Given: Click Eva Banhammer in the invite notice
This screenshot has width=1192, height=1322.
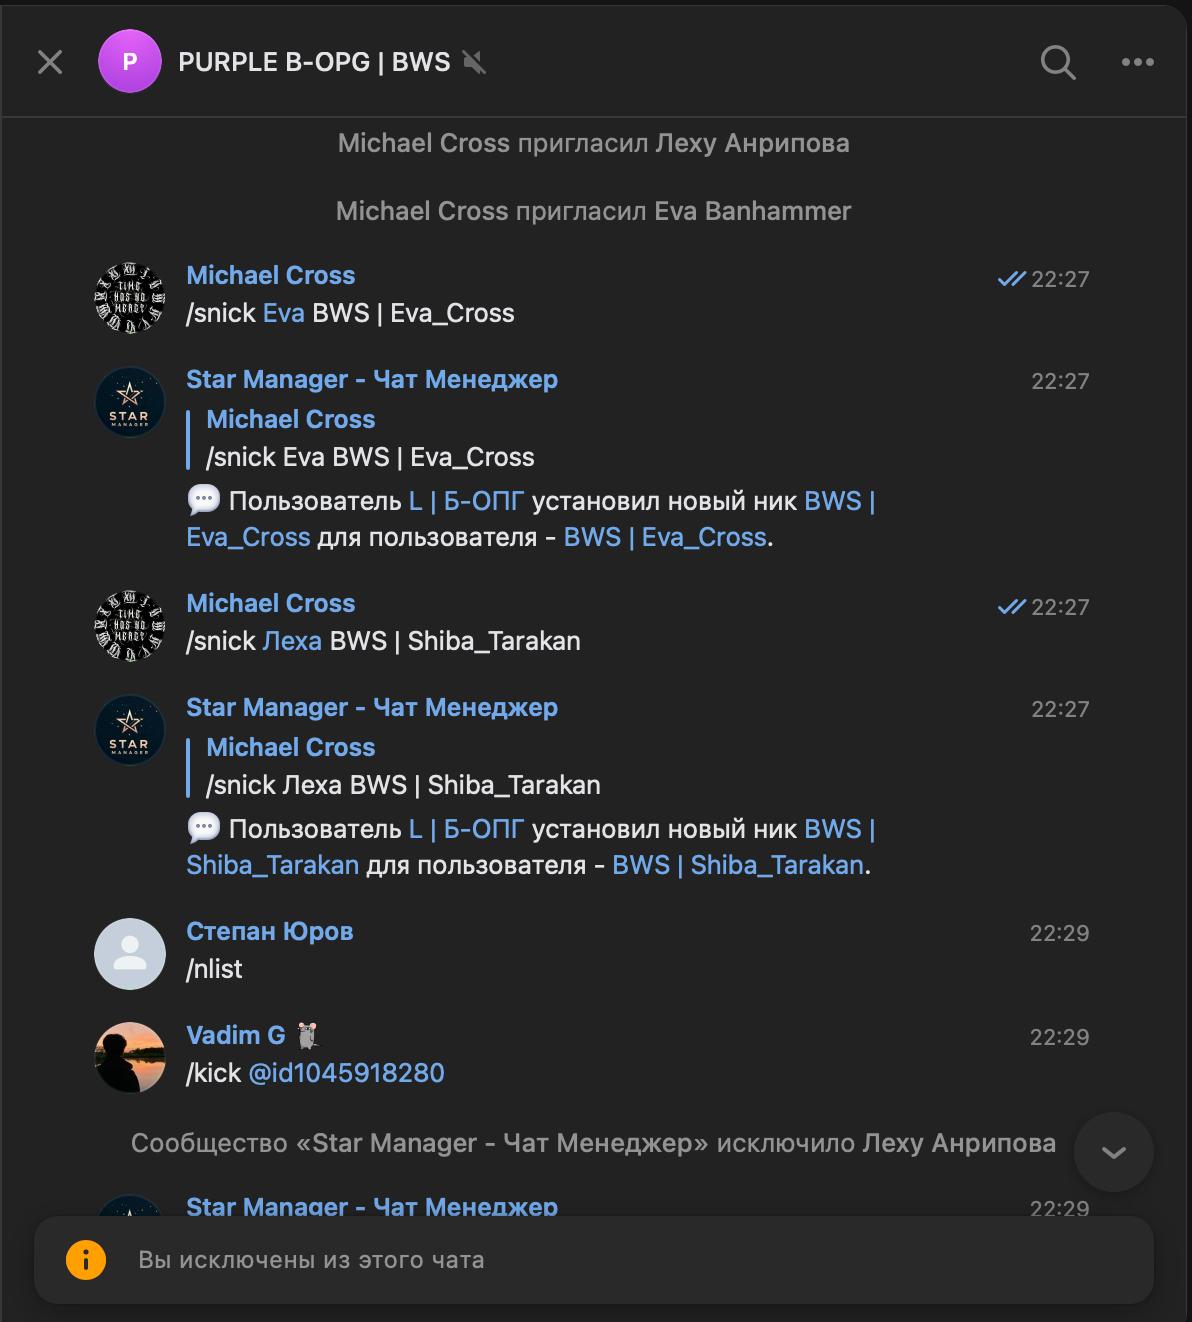Looking at the screenshot, I should click(752, 211).
